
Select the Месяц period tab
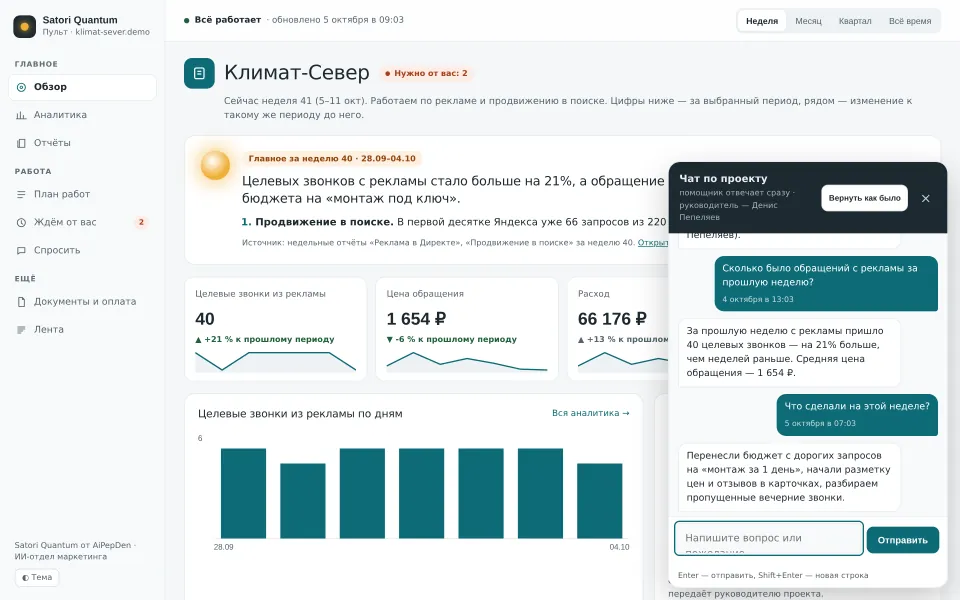(808, 21)
